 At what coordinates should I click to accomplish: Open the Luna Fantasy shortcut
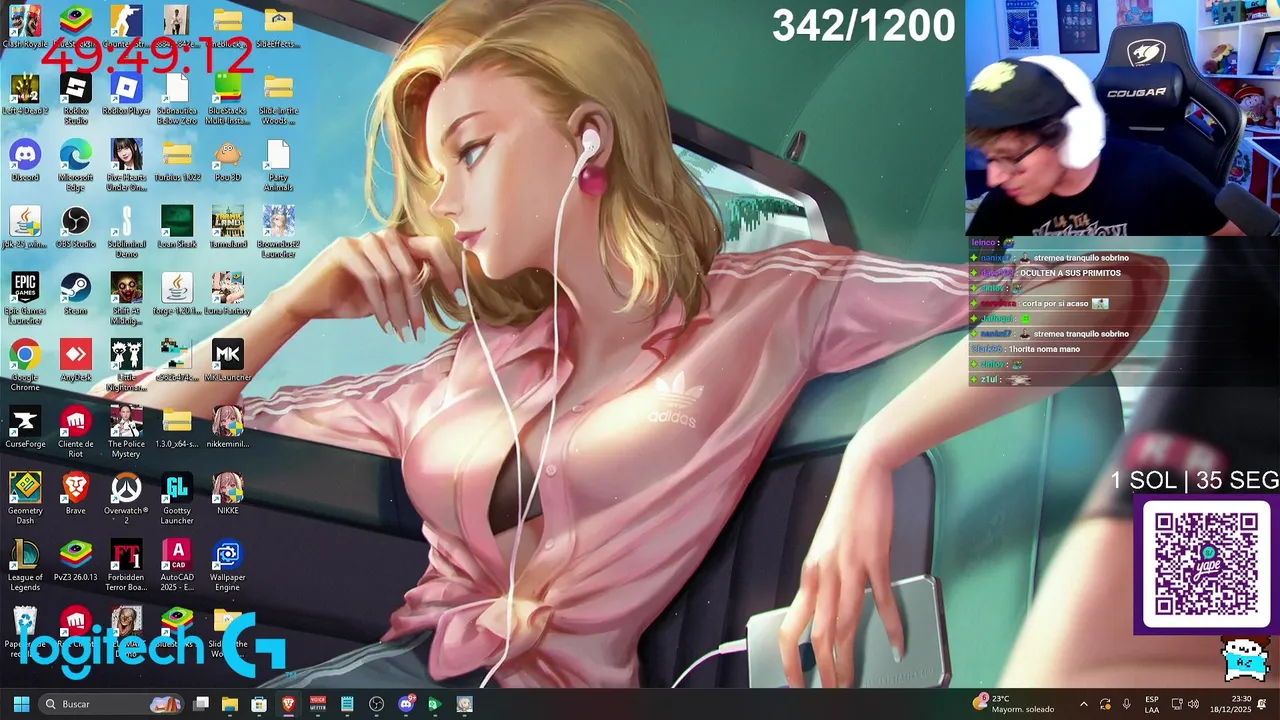(228, 294)
